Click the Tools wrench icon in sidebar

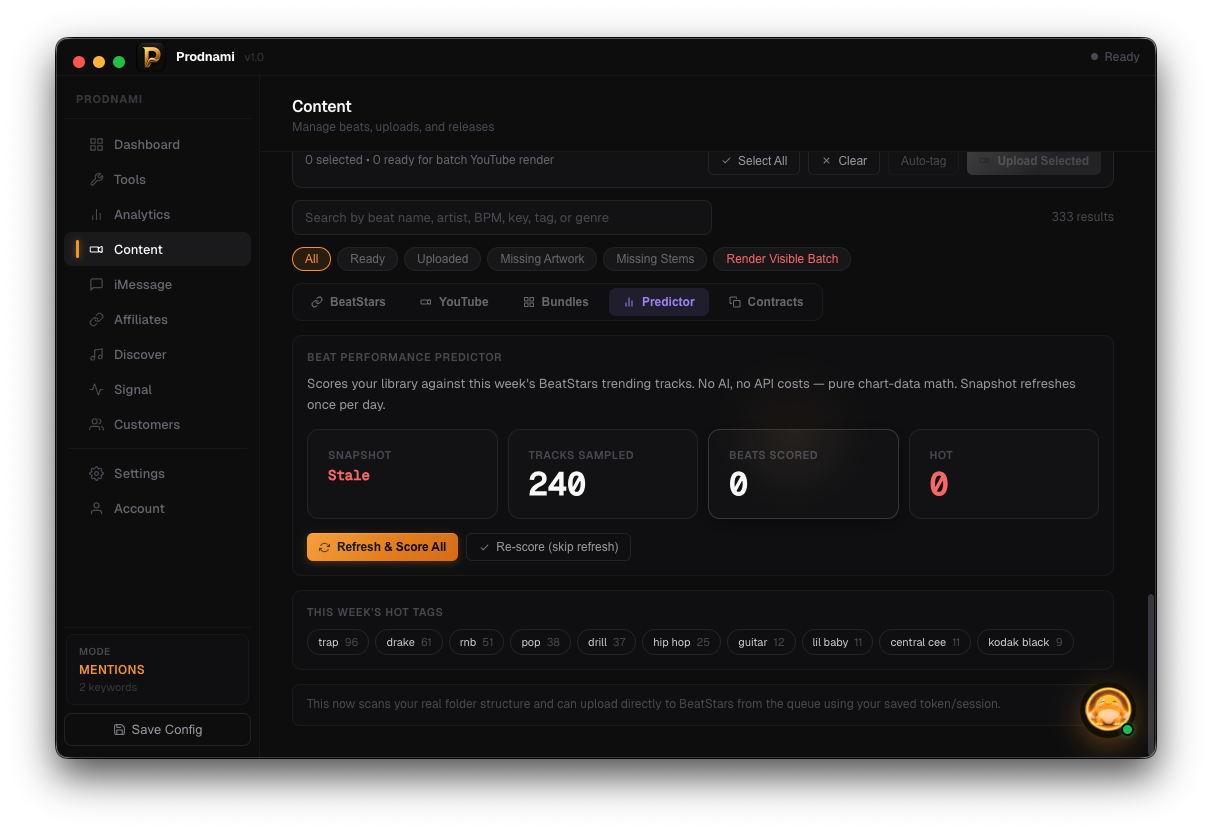tap(96, 180)
